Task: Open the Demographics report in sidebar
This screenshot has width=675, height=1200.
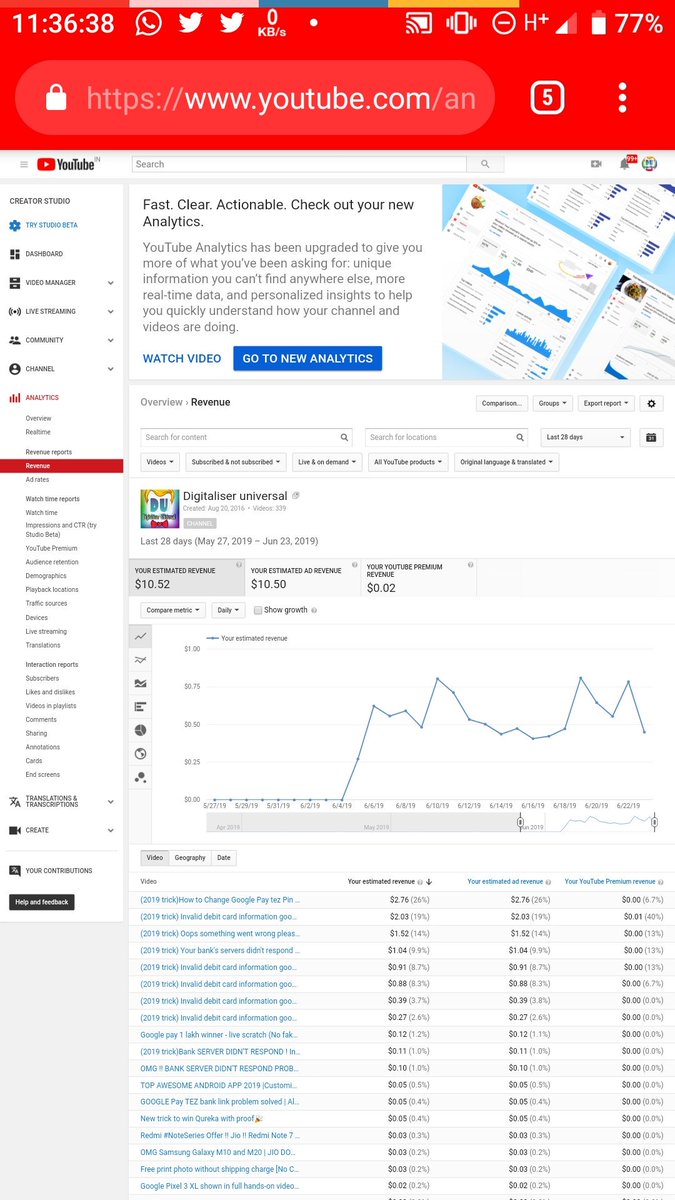Action: [x=46, y=576]
